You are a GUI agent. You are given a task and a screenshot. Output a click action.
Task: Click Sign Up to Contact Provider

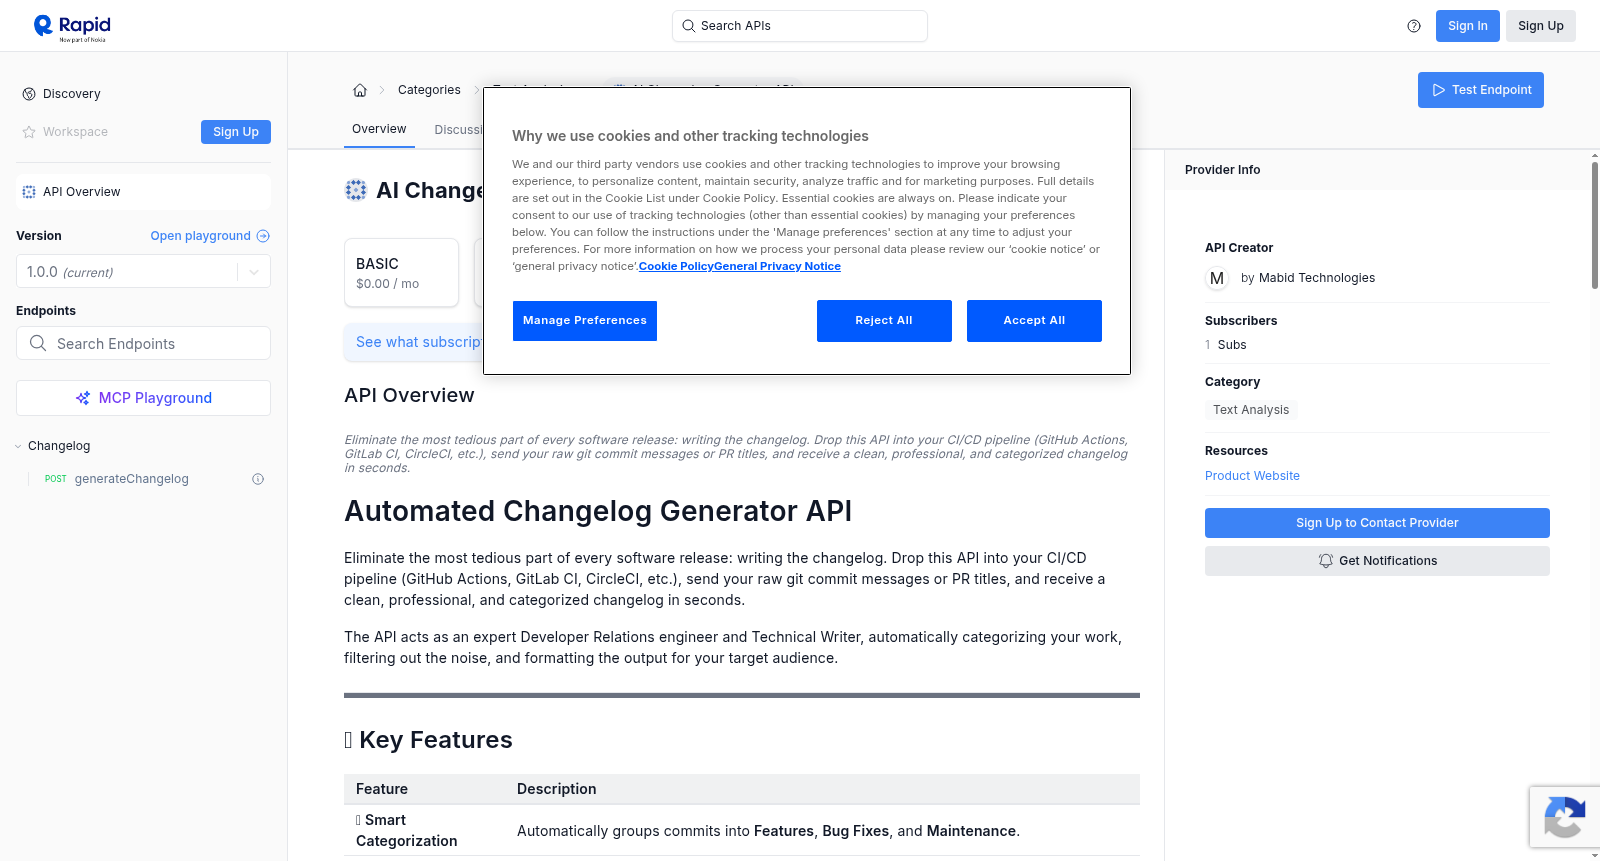tap(1377, 523)
